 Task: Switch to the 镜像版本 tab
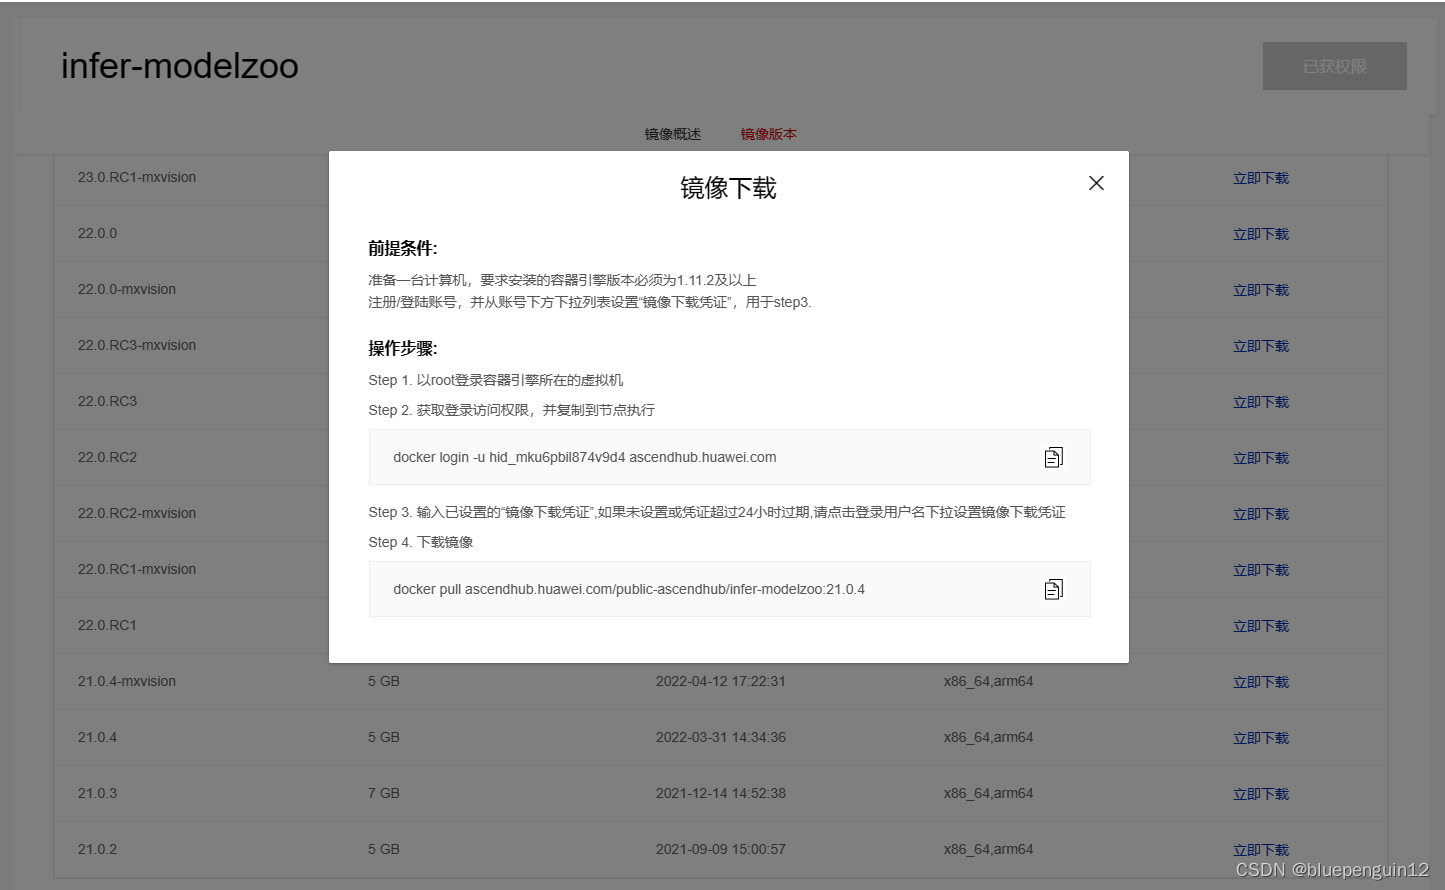coord(768,134)
